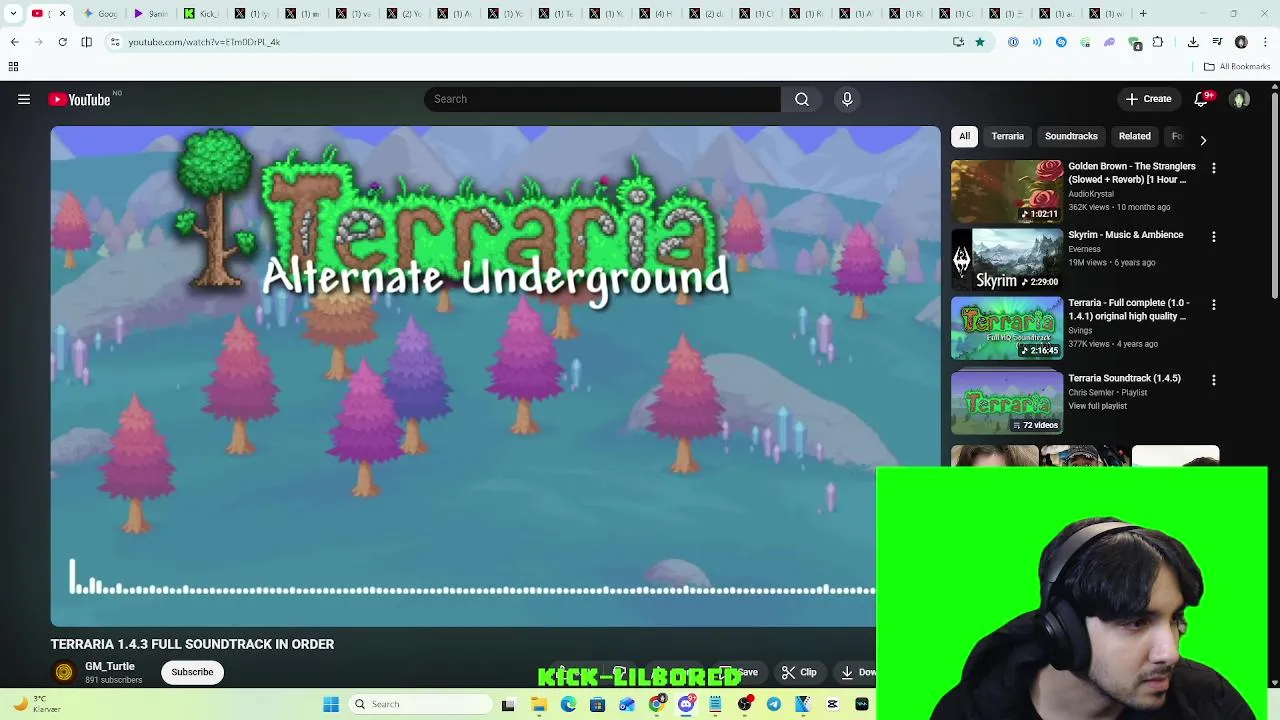Open 'Skyrim - Music & Ambience' title
Screen dimensions: 1280x720
1126,235
